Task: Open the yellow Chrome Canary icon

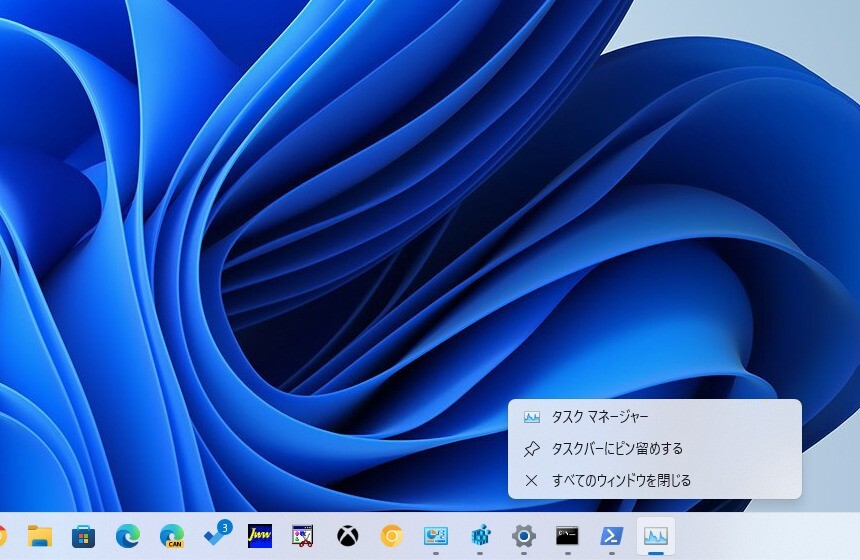Action: [x=391, y=536]
